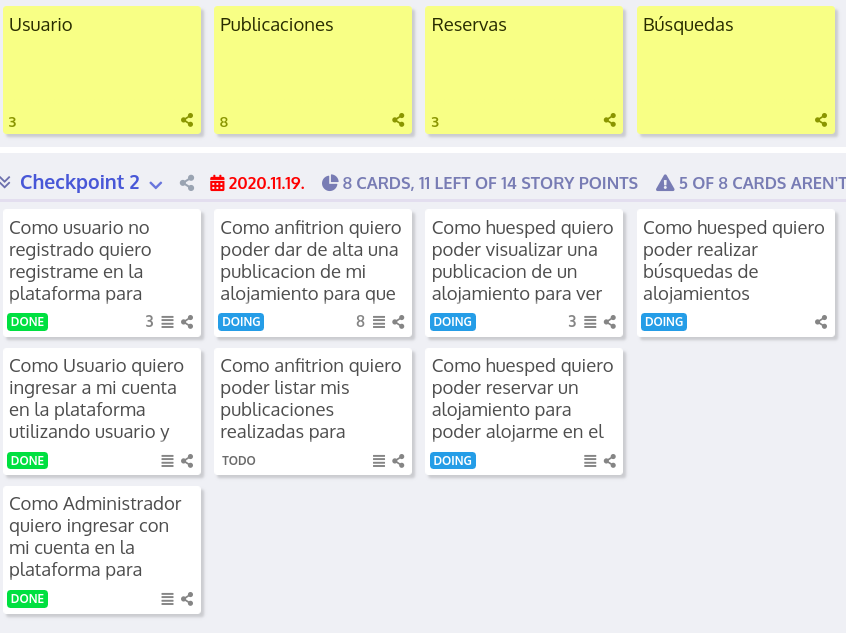Click DONE status on 'usuario no registrado' card
Image resolution: width=846 pixels, height=633 pixels.
click(x=28, y=322)
